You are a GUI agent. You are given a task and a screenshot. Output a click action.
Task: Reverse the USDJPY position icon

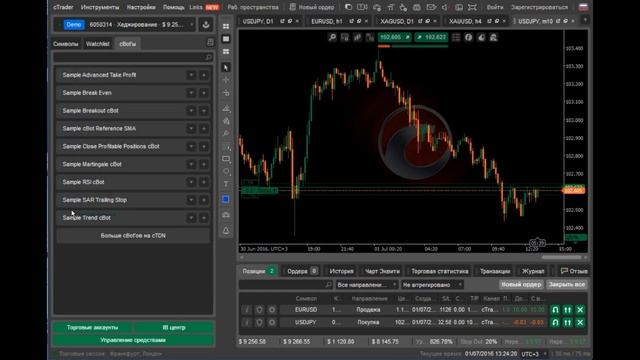555,322
